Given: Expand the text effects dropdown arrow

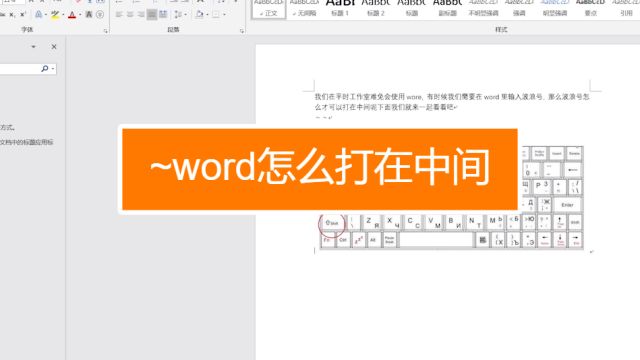Looking at the screenshot, I should pos(45,15).
